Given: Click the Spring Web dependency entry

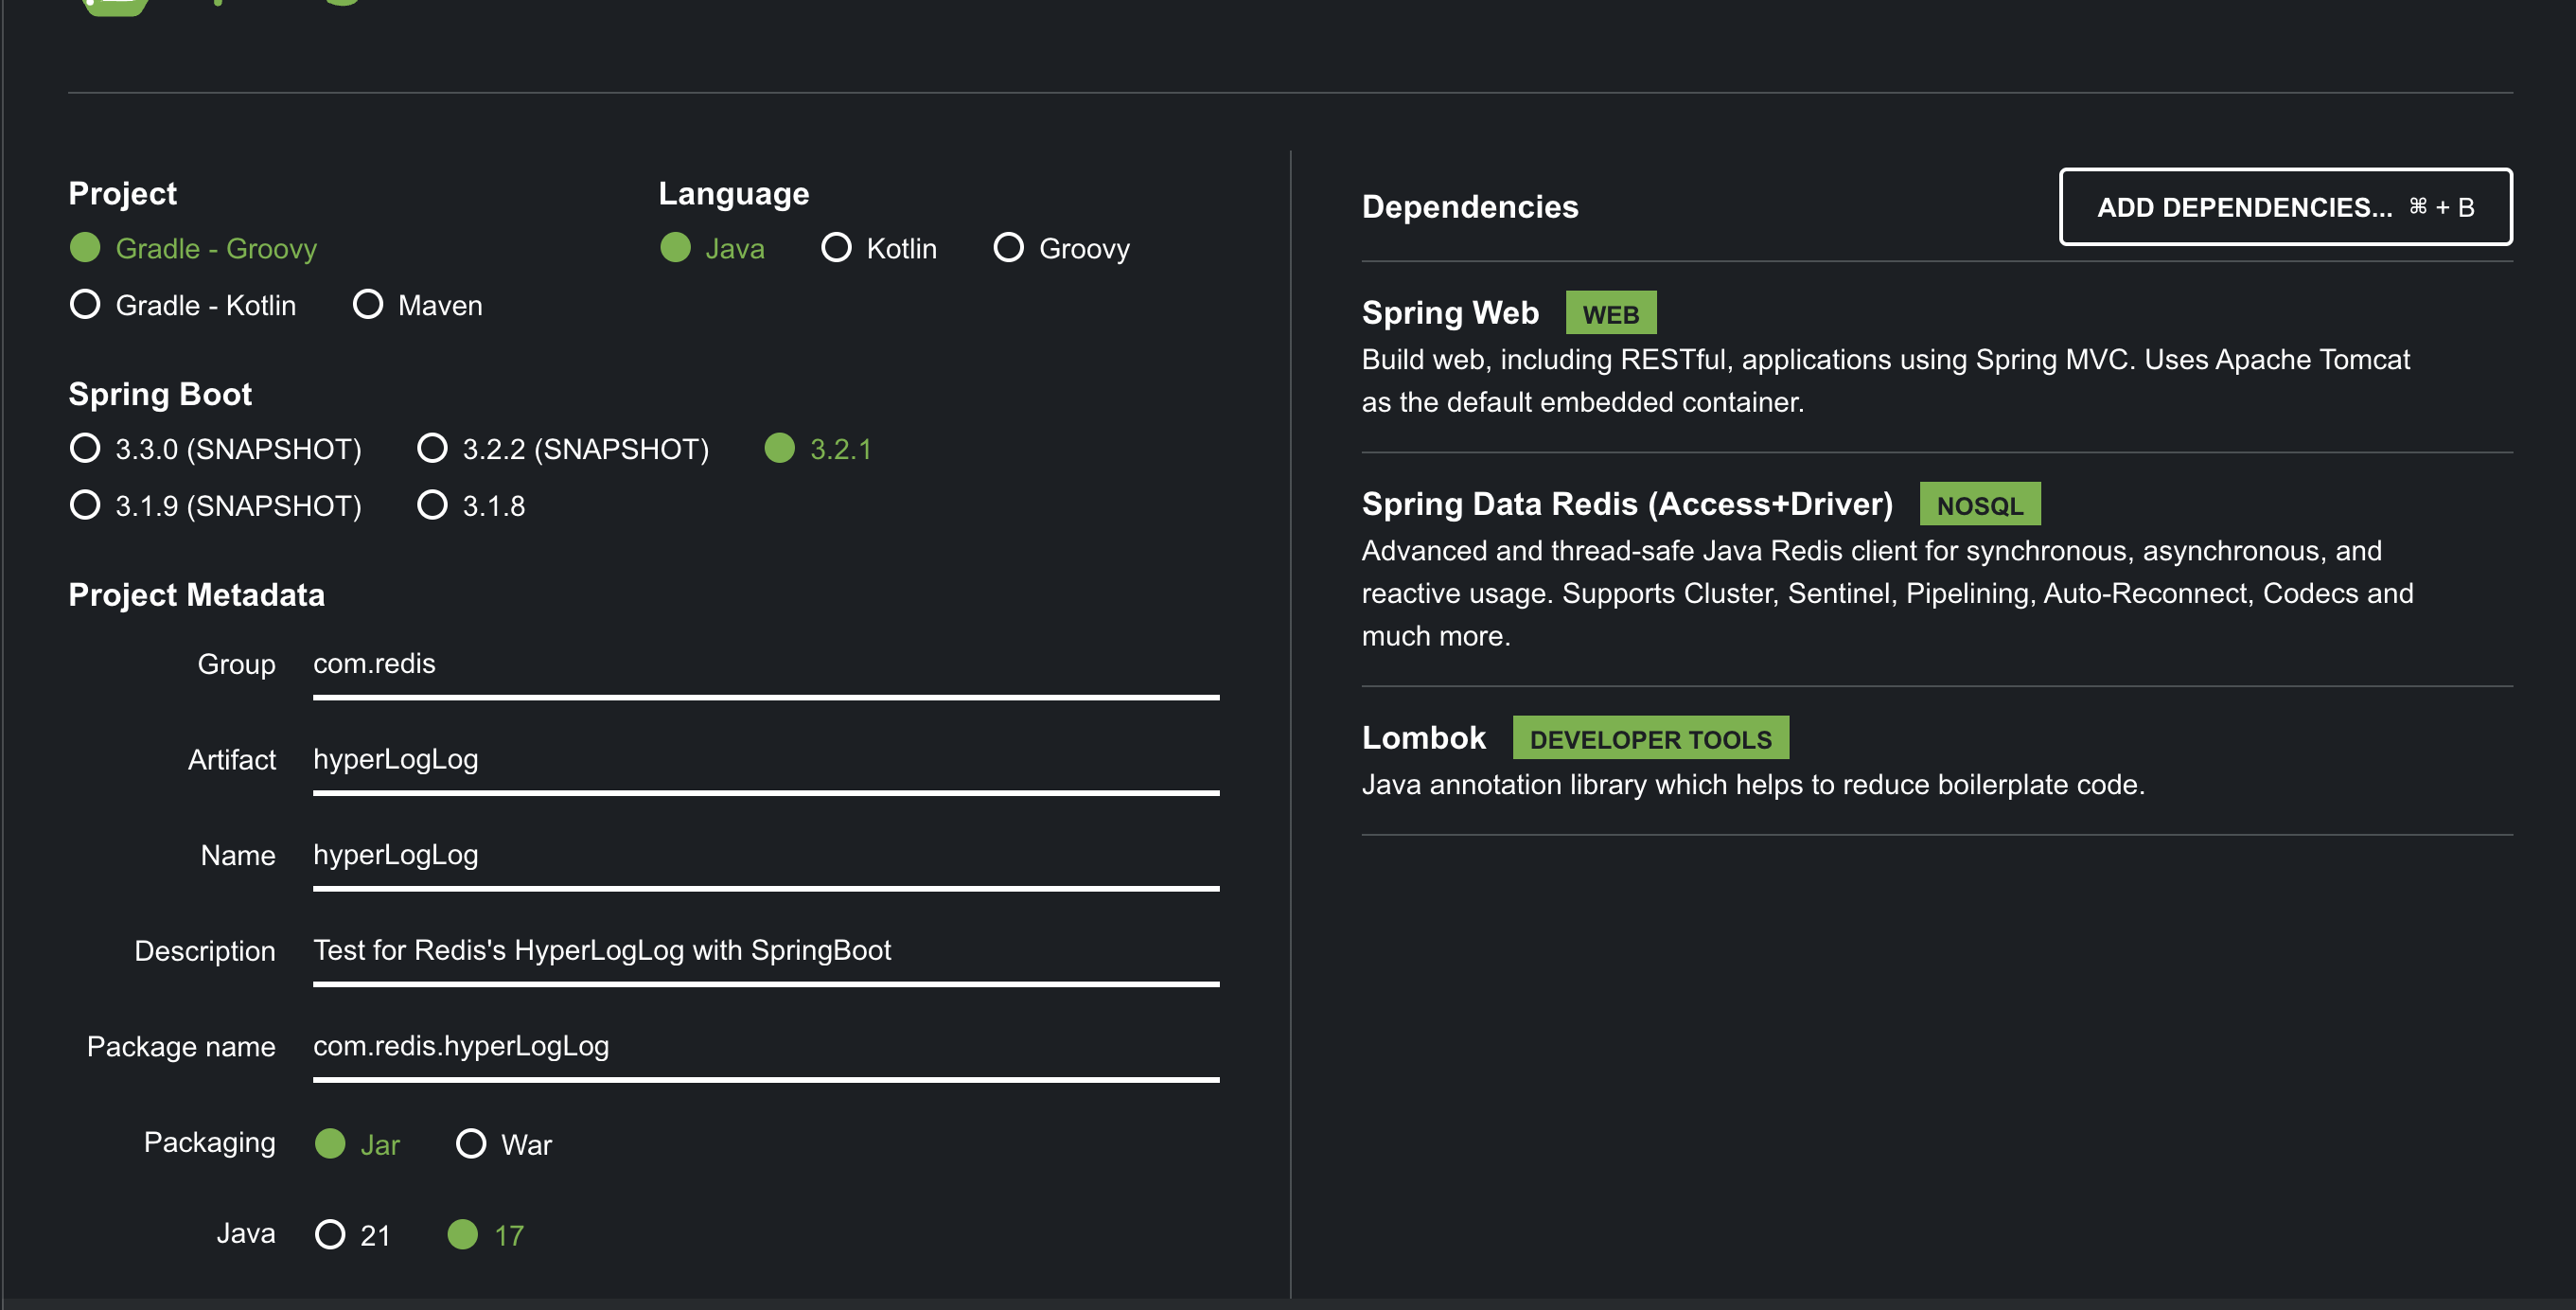Looking at the screenshot, I should (x=1937, y=357).
